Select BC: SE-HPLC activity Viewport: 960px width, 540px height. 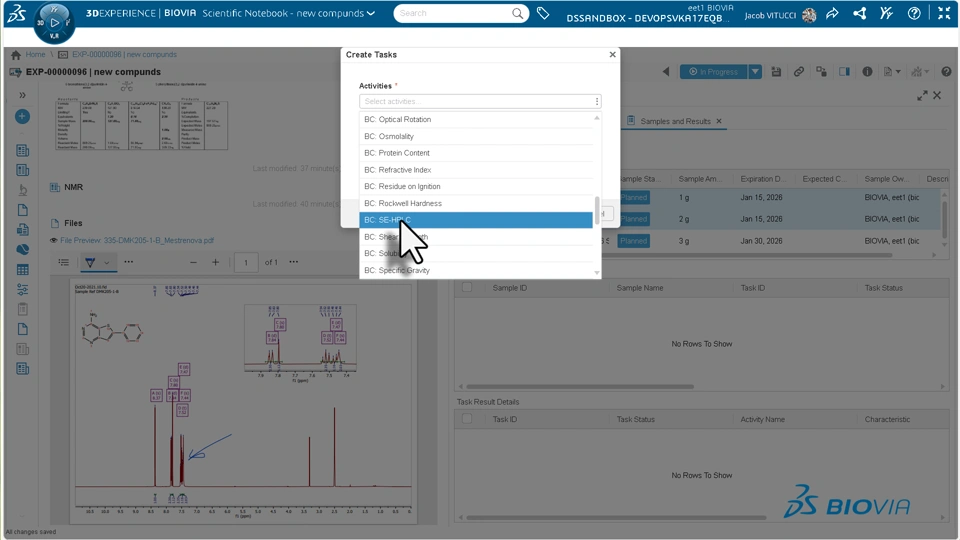pyautogui.click(x=476, y=220)
